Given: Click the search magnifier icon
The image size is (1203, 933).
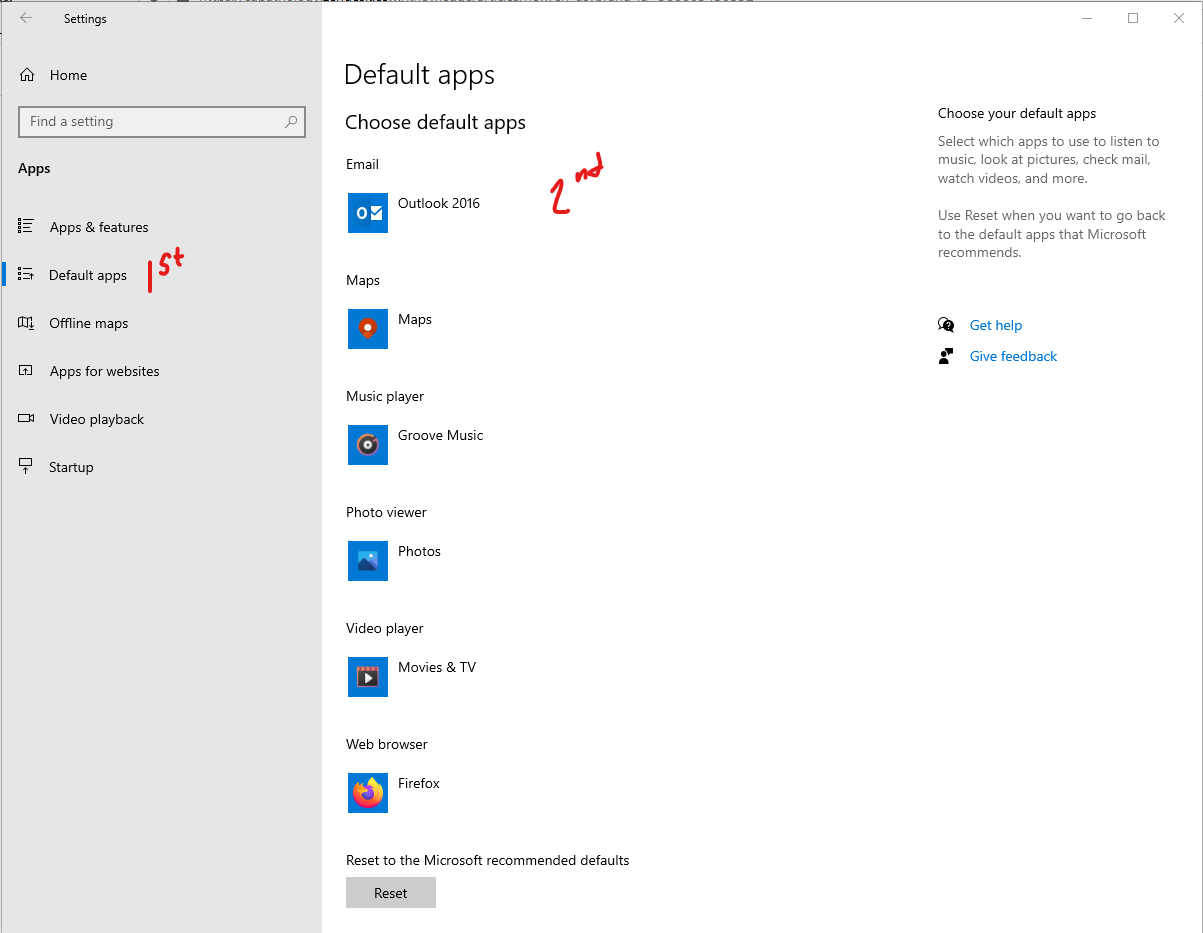Looking at the screenshot, I should [x=291, y=122].
